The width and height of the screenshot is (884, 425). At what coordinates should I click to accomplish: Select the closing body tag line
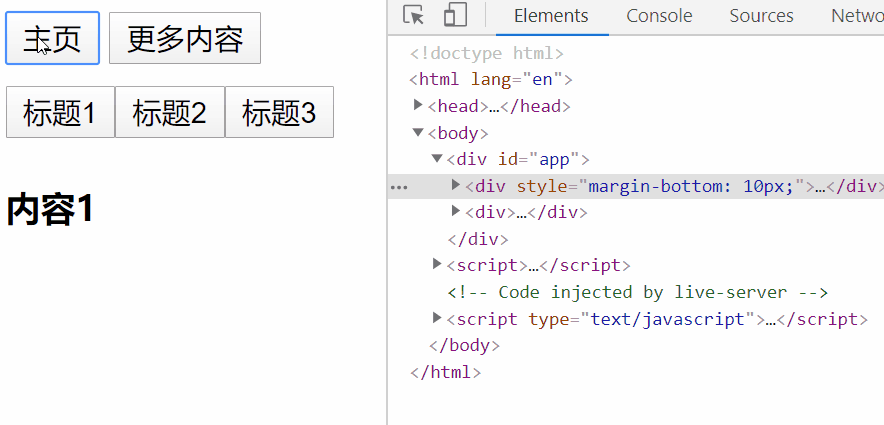click(x=464, y=345)
